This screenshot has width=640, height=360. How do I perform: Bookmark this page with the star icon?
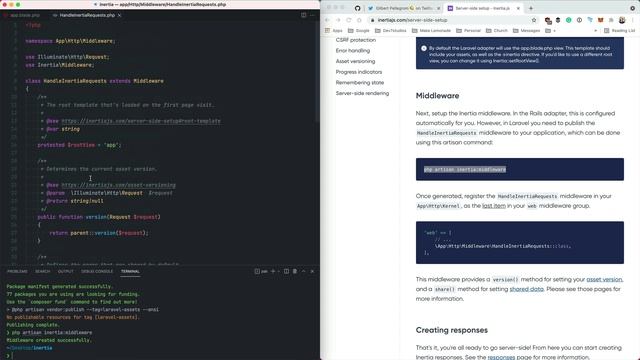click(533, 20)
